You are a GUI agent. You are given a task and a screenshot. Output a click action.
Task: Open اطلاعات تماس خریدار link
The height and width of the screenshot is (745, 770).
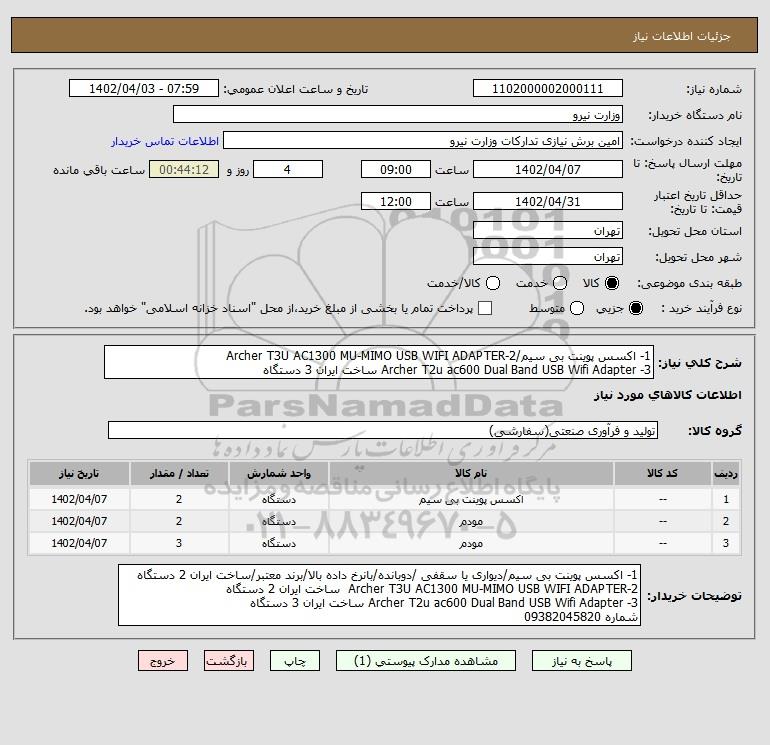165,141
